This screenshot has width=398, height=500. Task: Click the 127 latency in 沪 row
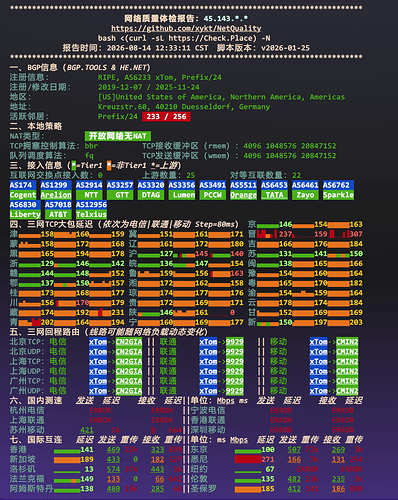166,254
